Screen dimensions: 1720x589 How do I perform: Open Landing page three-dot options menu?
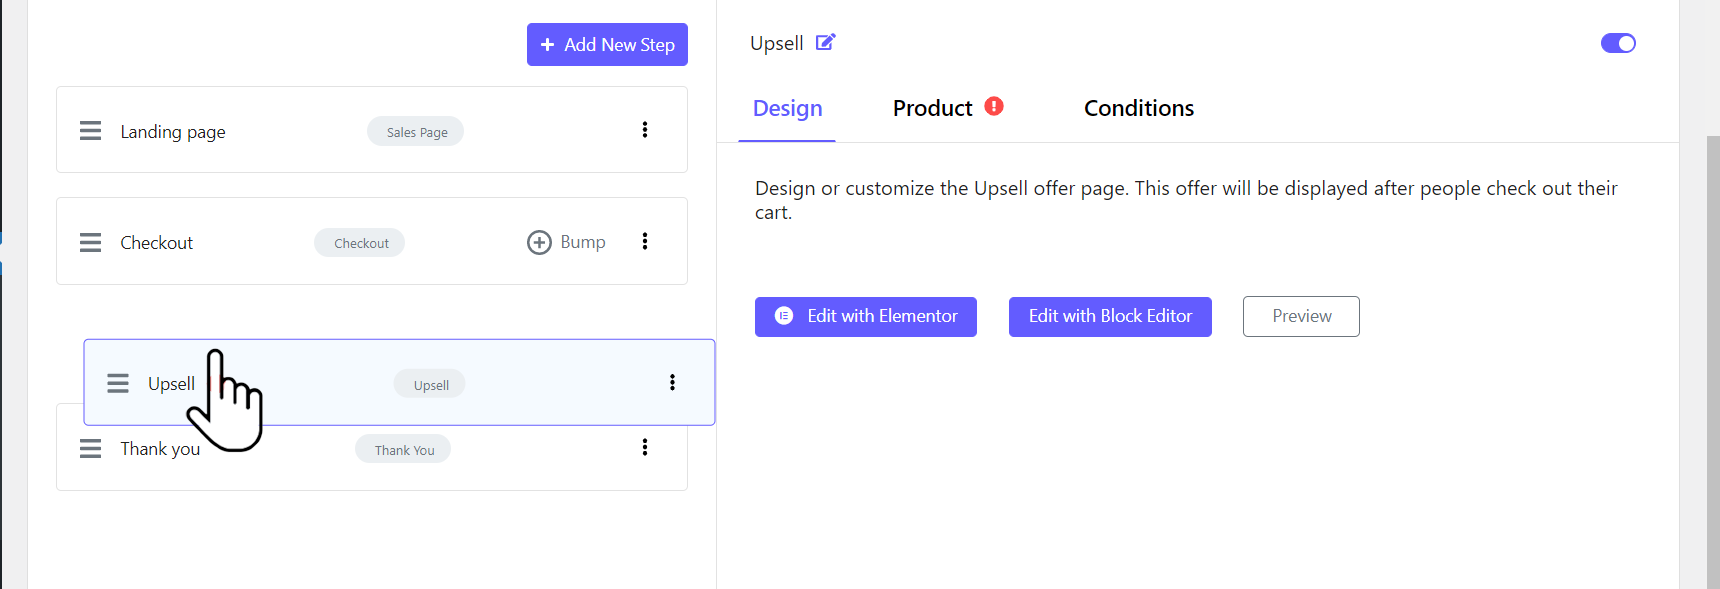click(x=645, y=130)
